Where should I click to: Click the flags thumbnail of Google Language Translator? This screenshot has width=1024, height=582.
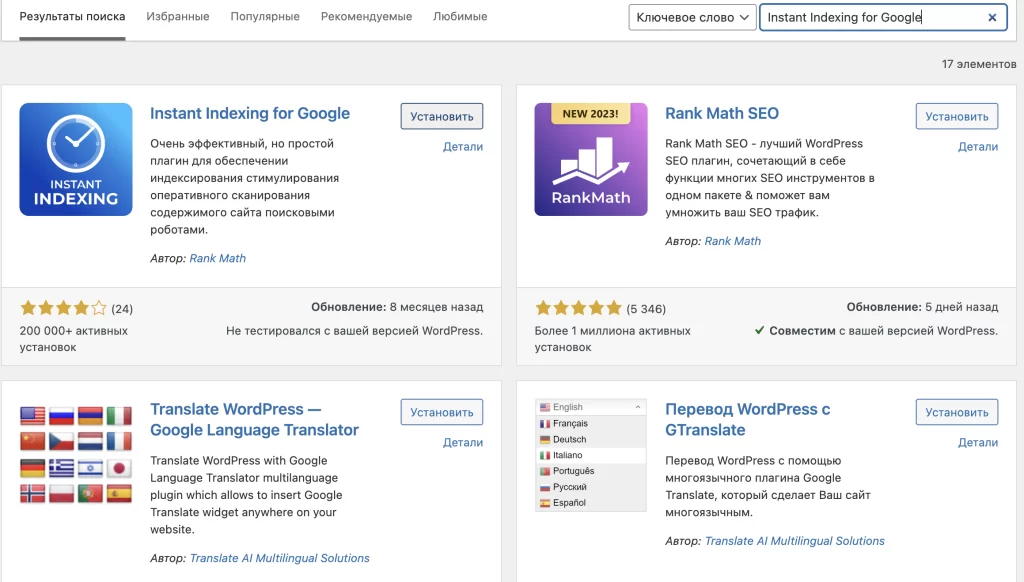click(76, 455)
